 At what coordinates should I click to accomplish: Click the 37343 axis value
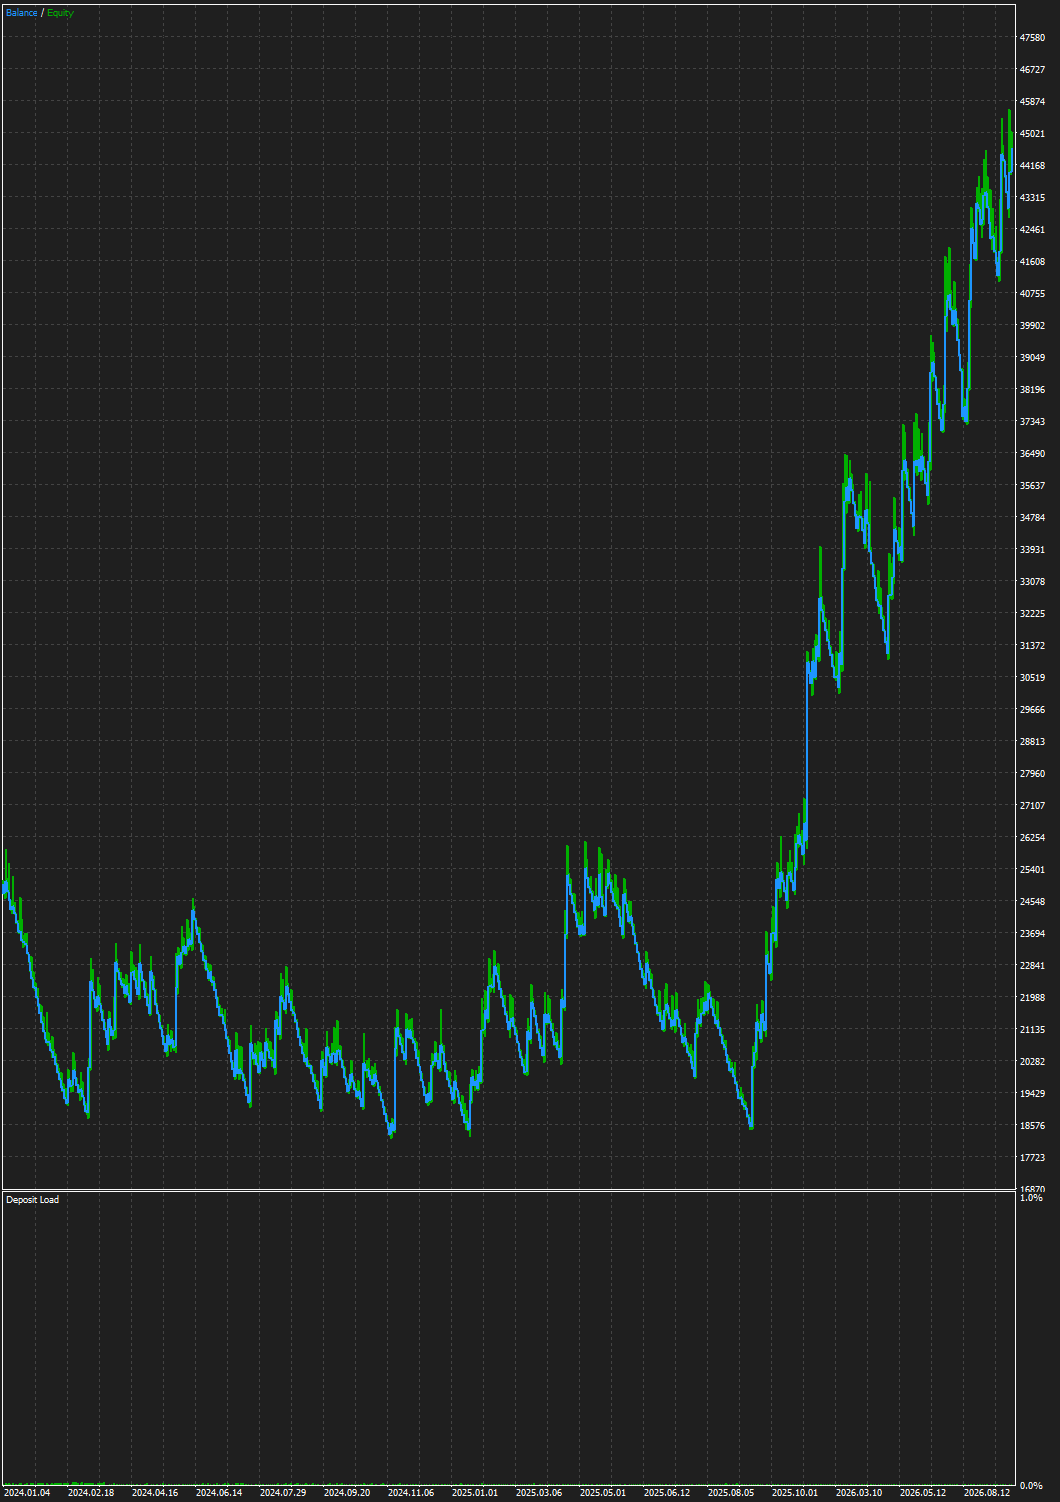pyautogui.click(x=1032, y=422)
